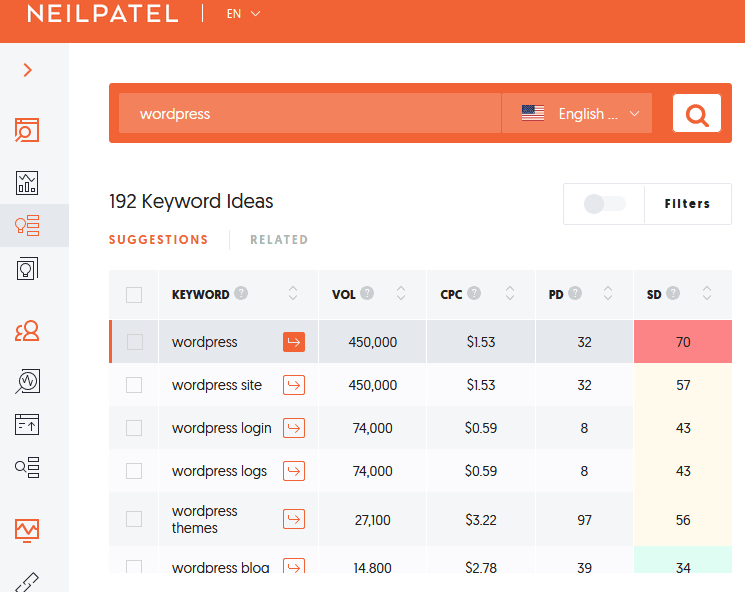Tick the checkbox for 'wordpress' row
This screenshot has height=592, width=745.
coord(134,342)
